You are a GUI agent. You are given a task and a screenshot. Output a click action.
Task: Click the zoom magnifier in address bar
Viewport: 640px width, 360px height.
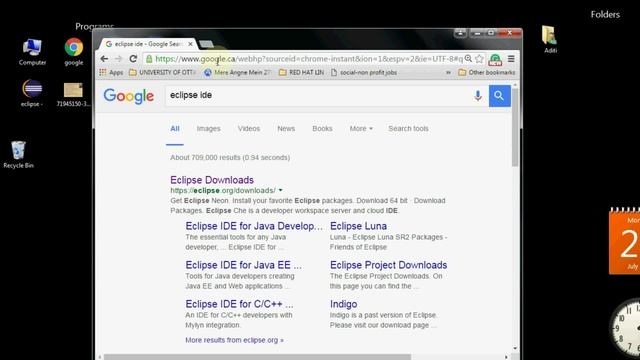pyautogui.click(x=469, y=59)
